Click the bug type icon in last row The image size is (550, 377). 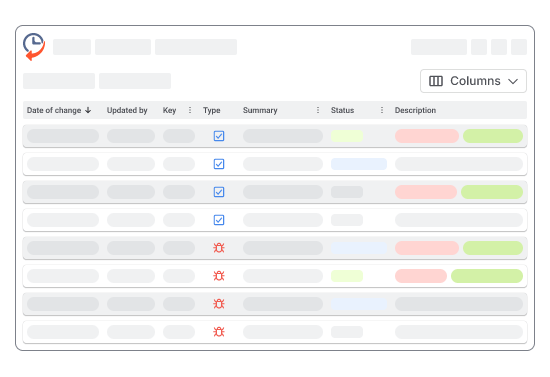point(219,332)
